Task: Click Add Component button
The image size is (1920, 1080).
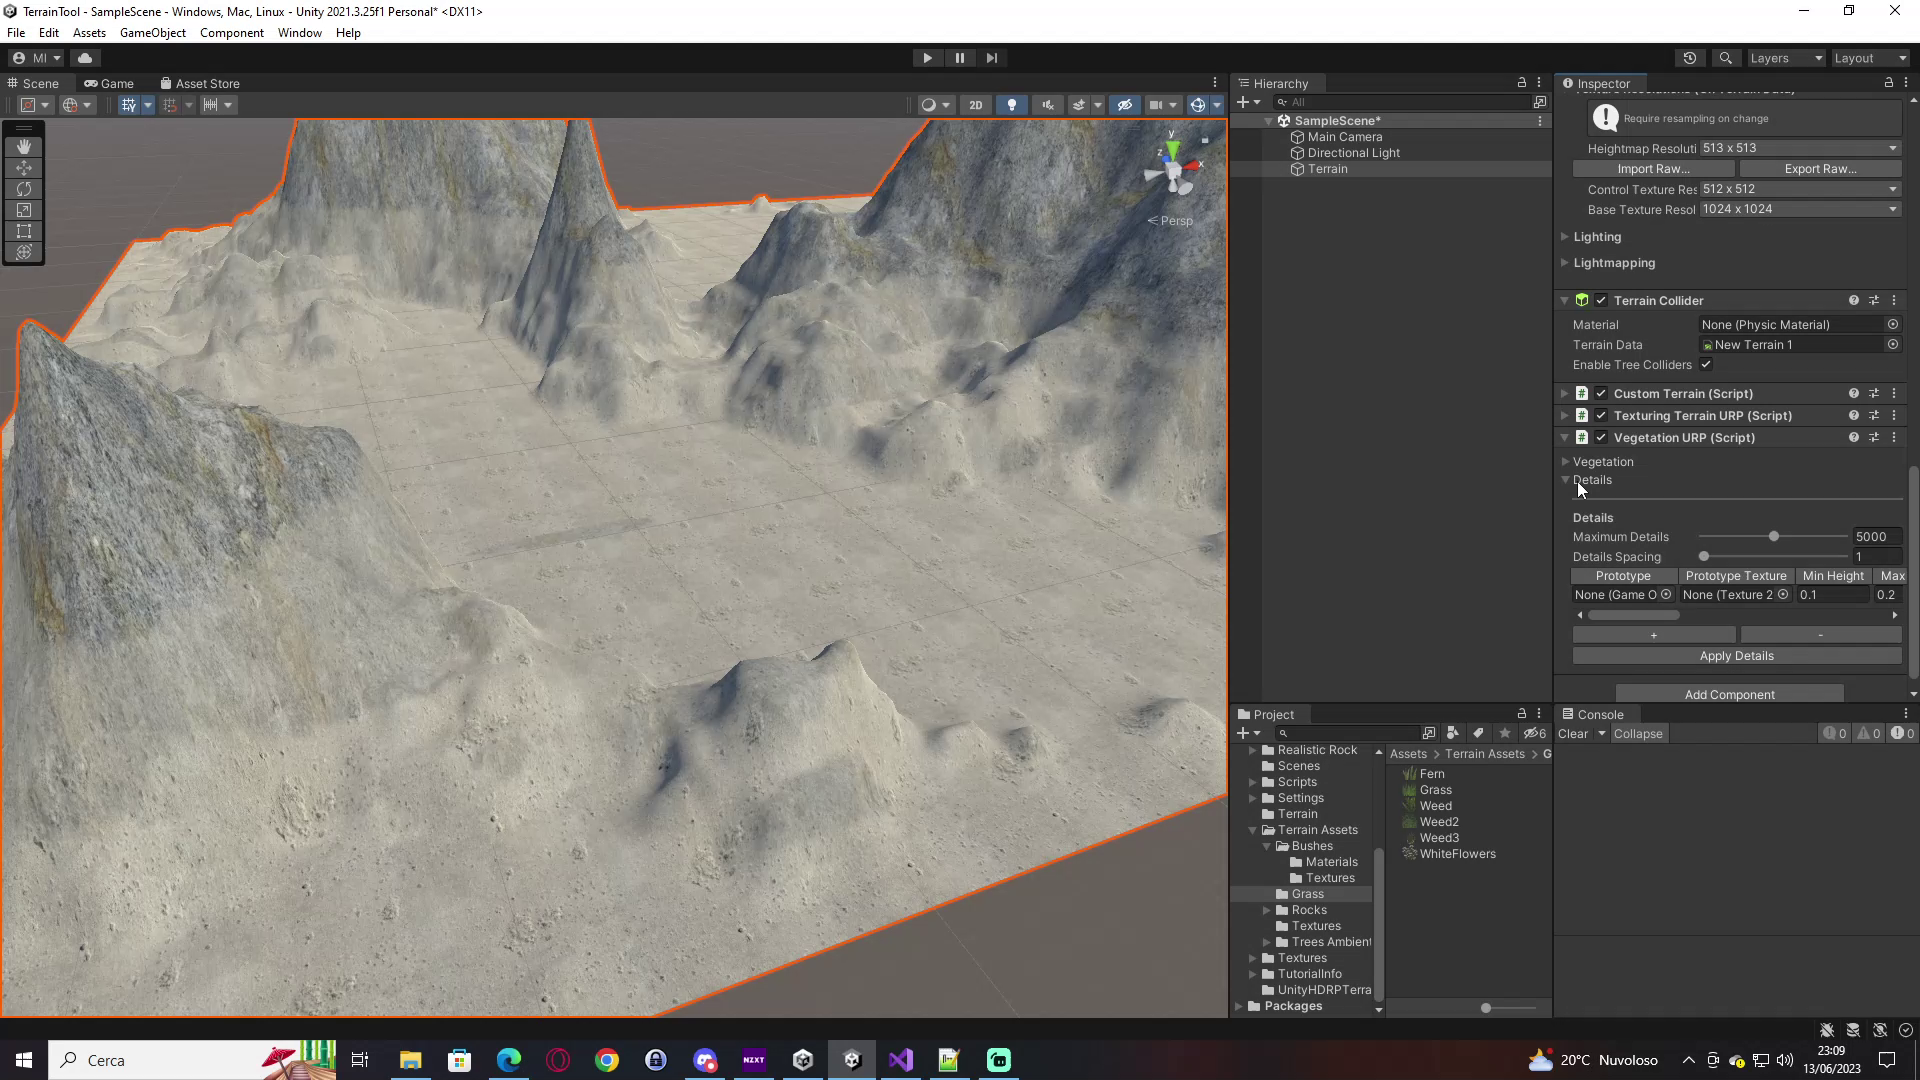Action: (x=1729, y=694)
